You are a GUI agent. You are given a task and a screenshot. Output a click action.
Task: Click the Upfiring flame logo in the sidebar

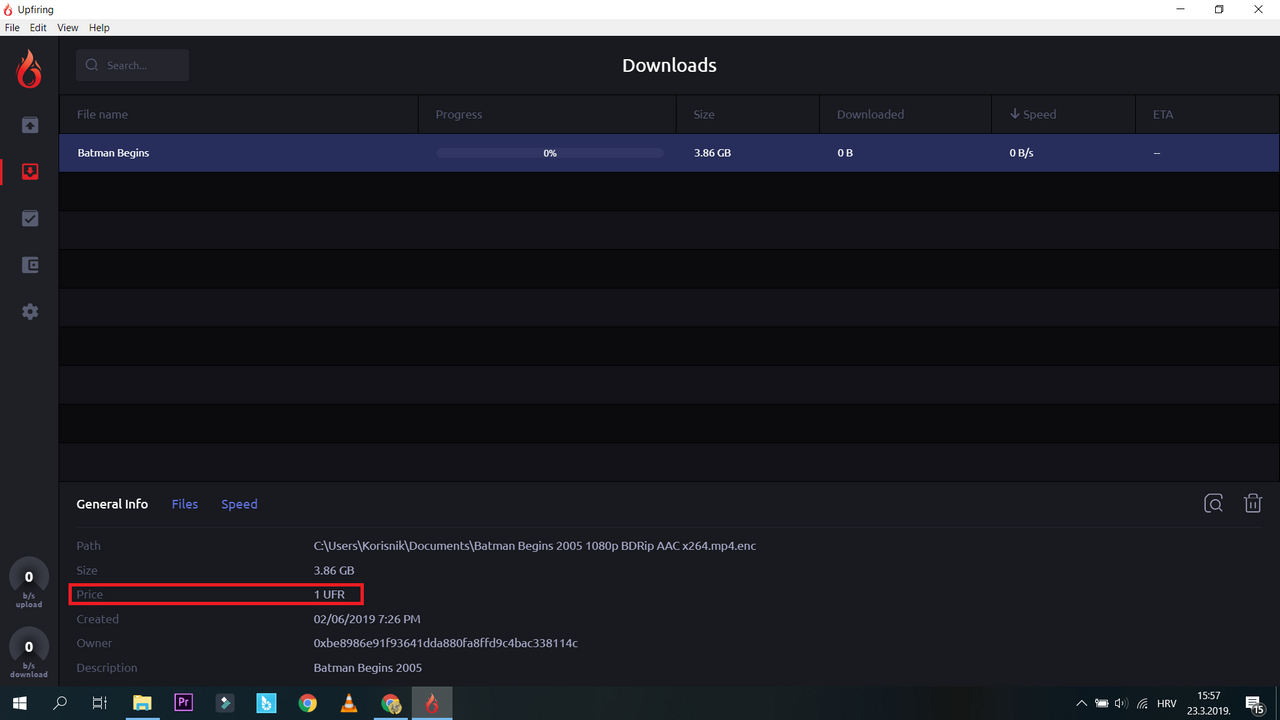coord(30,68)
